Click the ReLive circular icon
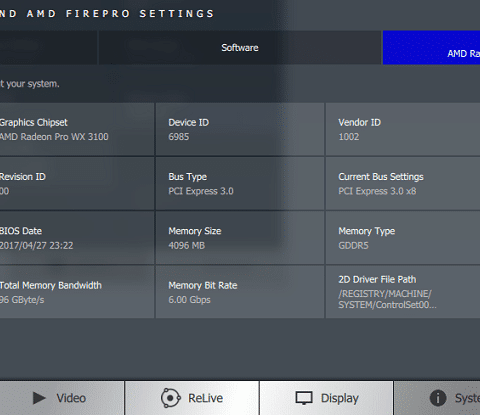 pos(171,398)
